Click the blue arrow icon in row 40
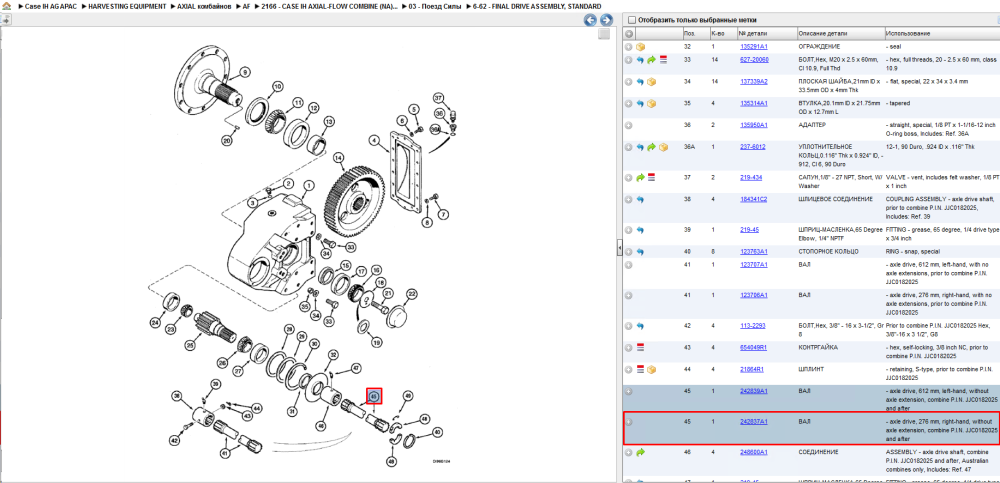 [640, 251]
